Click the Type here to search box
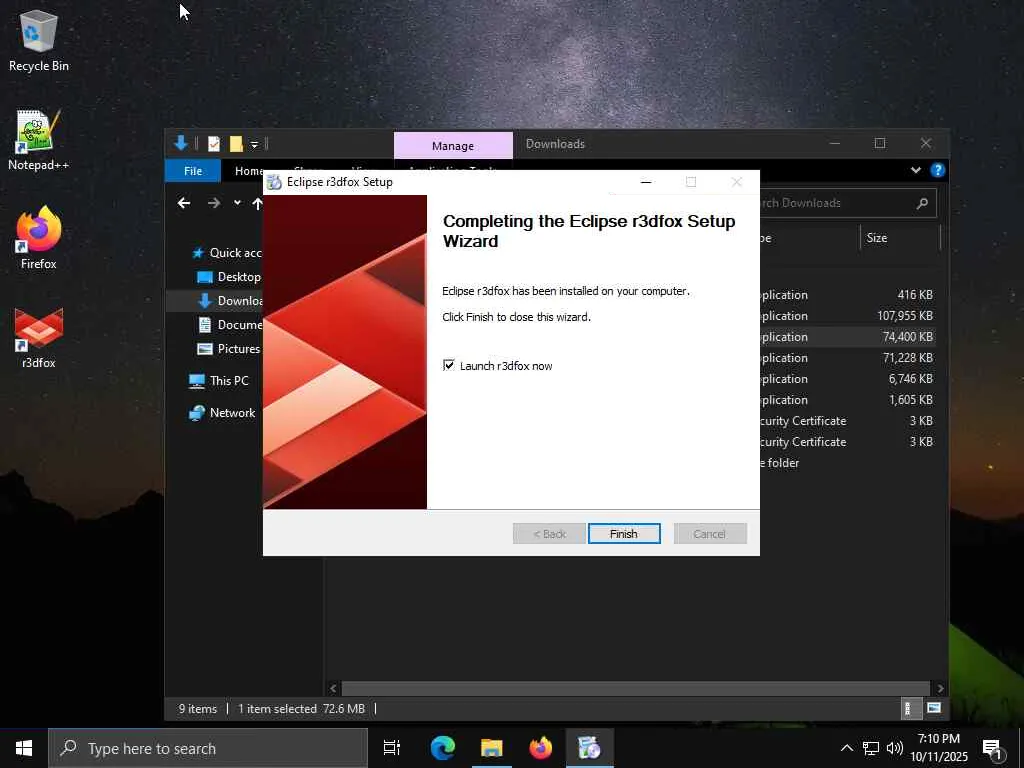Viewport: 1024px width, 768px height. pyautogui.click(x=208, y=748)
